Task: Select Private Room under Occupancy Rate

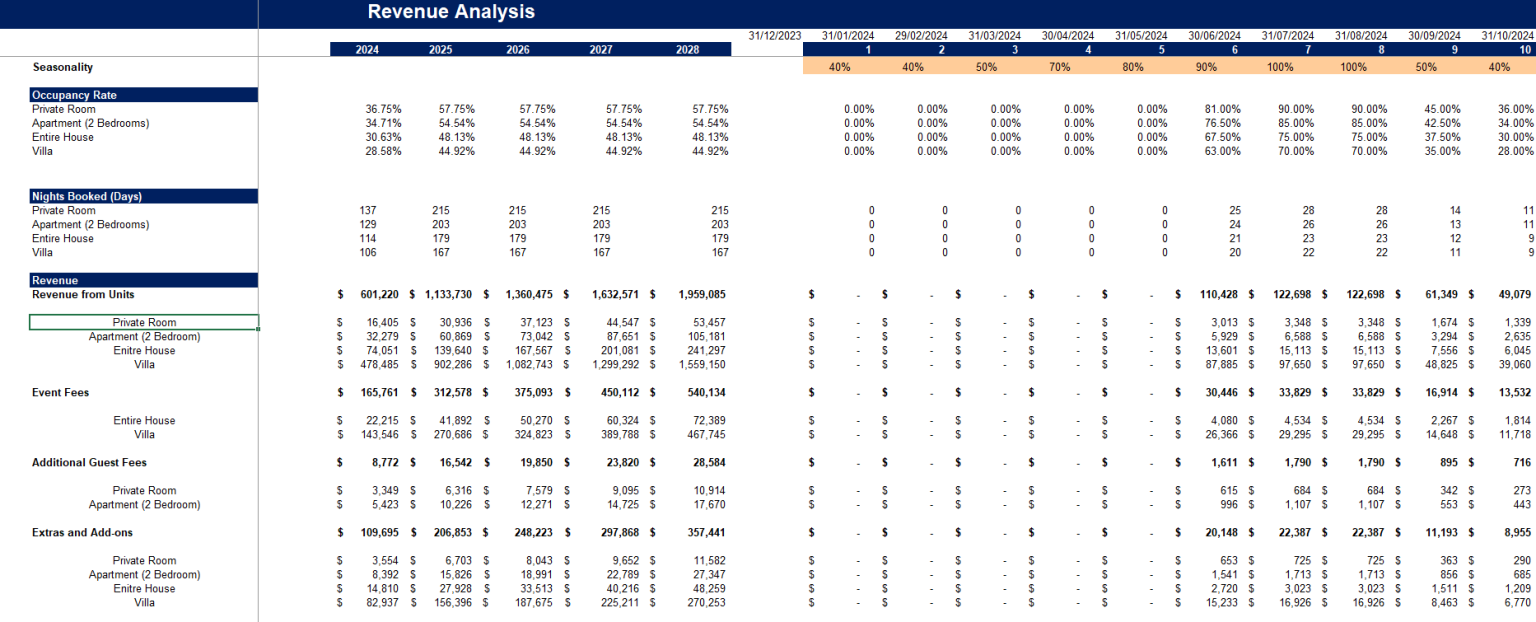Action: coord(64,109)
